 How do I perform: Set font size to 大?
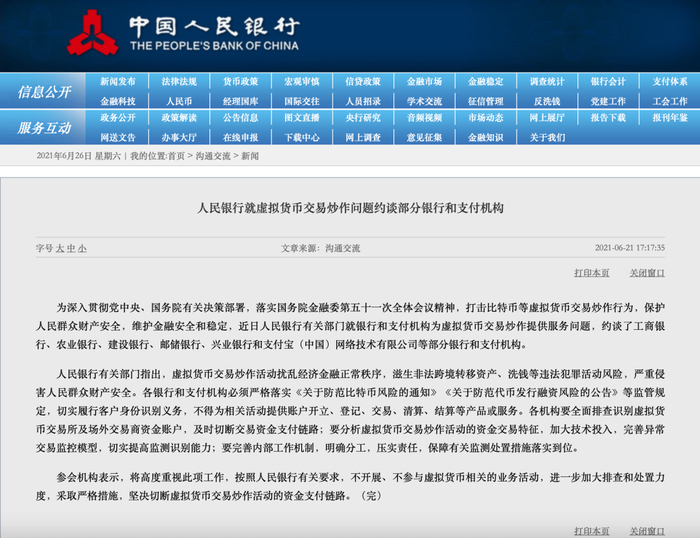pos(60,248)
